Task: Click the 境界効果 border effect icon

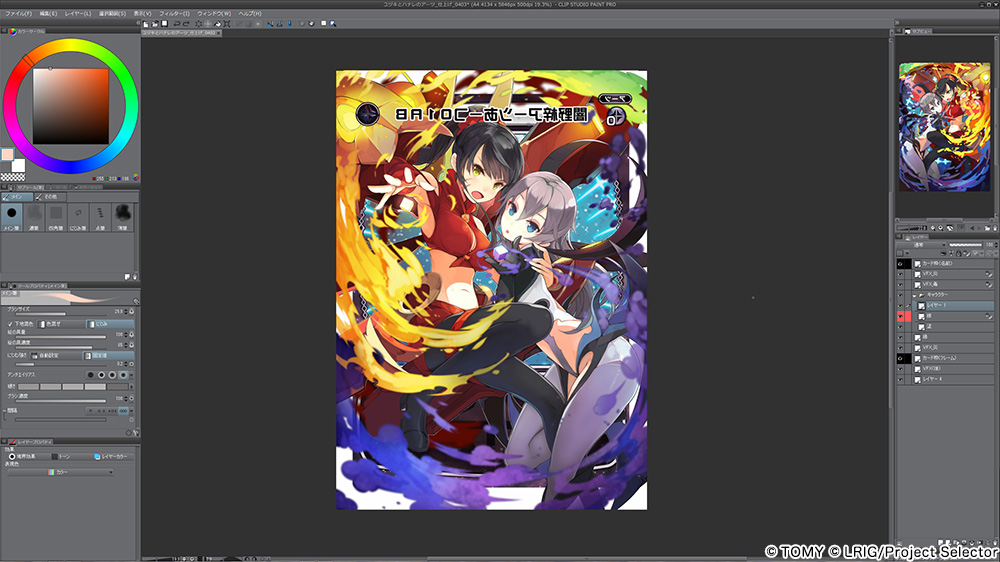Action: click(11, 457)
